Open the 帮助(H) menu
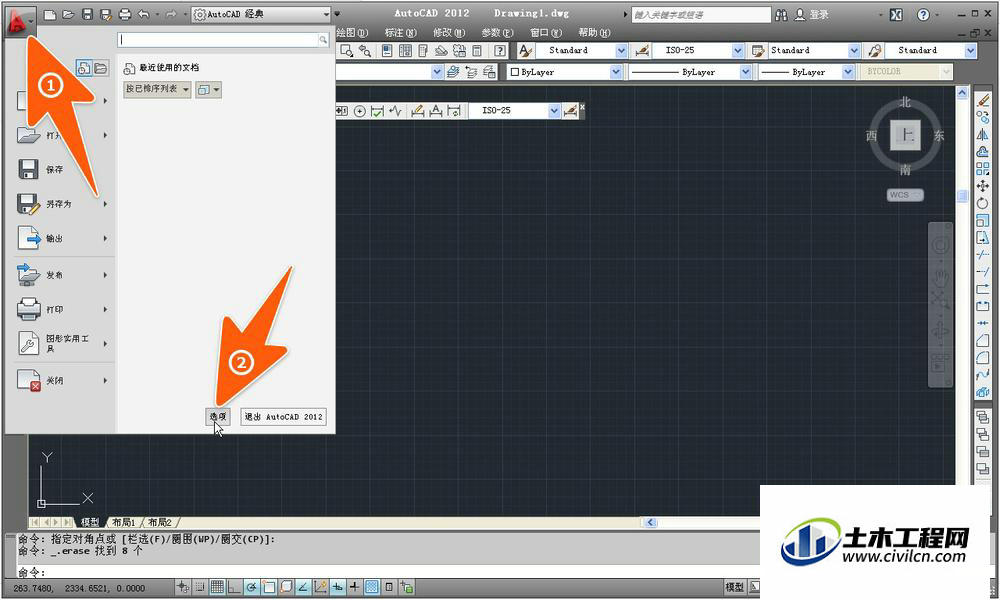Screen dimensions: 1000x600 tap(594, 33)
